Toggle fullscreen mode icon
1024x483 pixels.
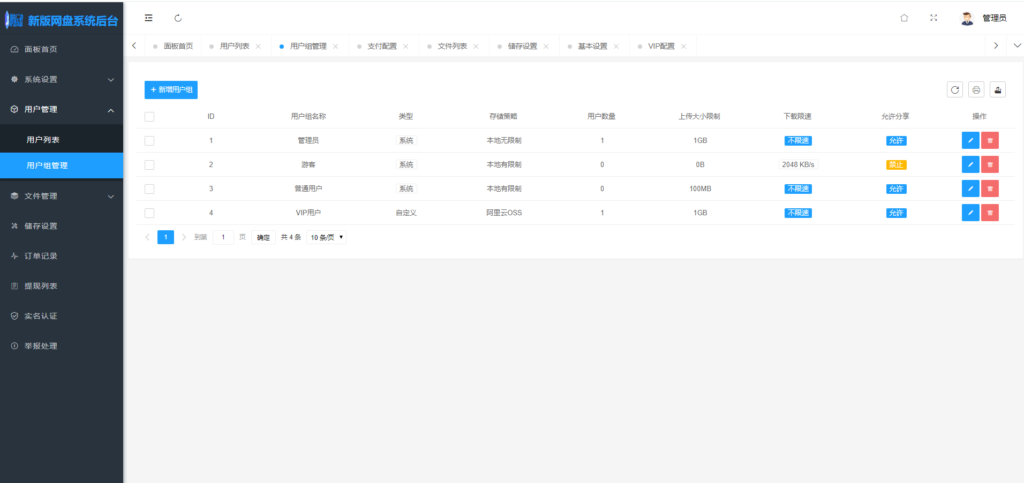pyautogui.click(x=934, y=18)
